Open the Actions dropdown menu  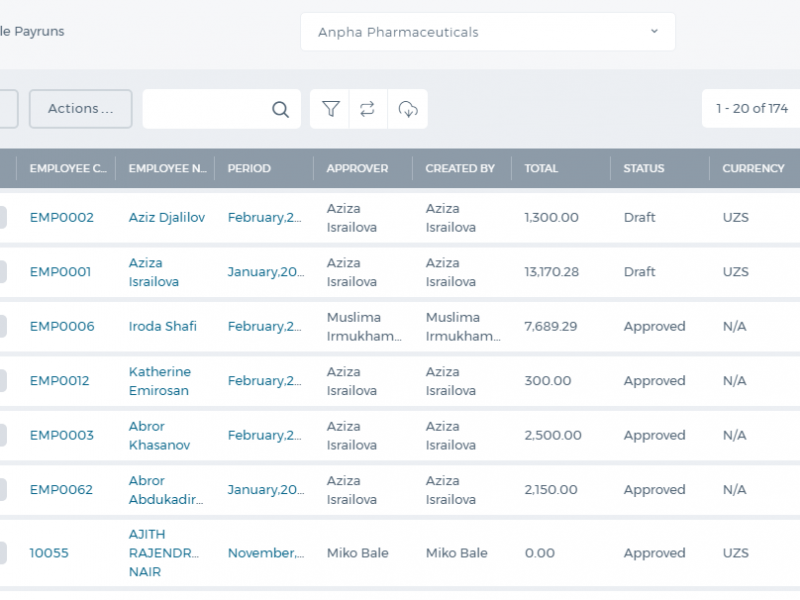(81, 109)
